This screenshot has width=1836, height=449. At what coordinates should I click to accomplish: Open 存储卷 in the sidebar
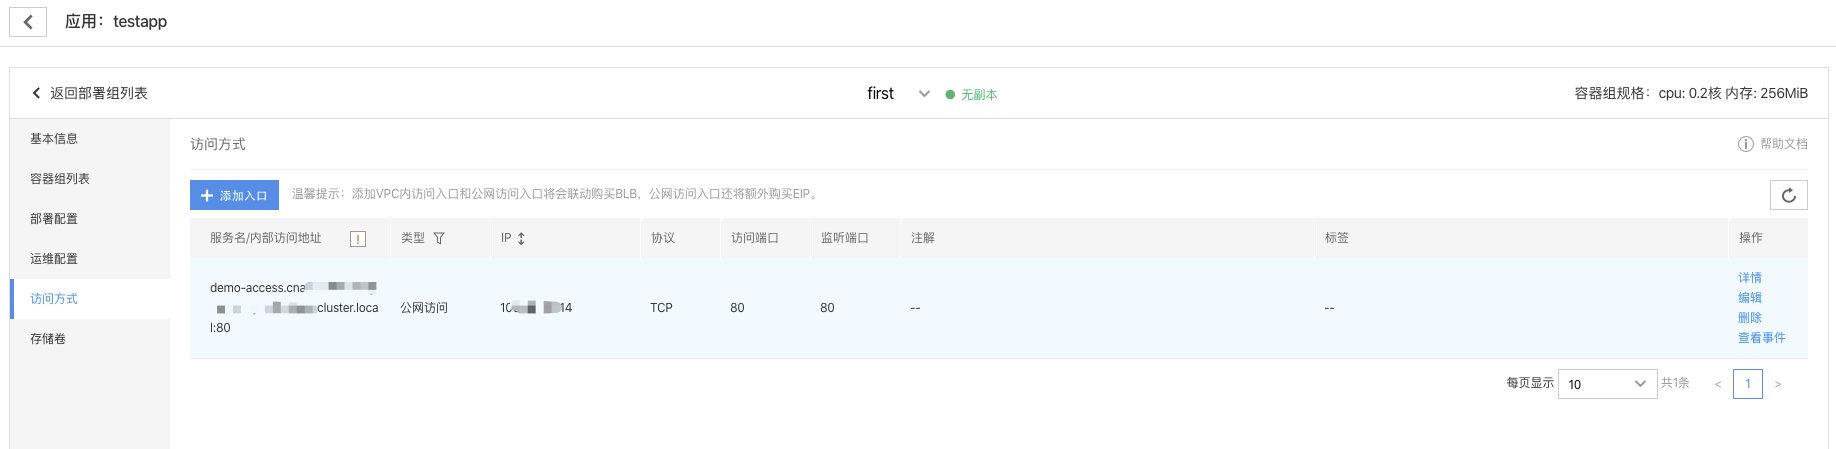48,339
